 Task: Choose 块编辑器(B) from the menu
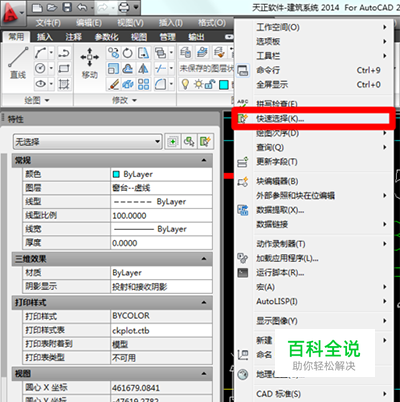313,181
